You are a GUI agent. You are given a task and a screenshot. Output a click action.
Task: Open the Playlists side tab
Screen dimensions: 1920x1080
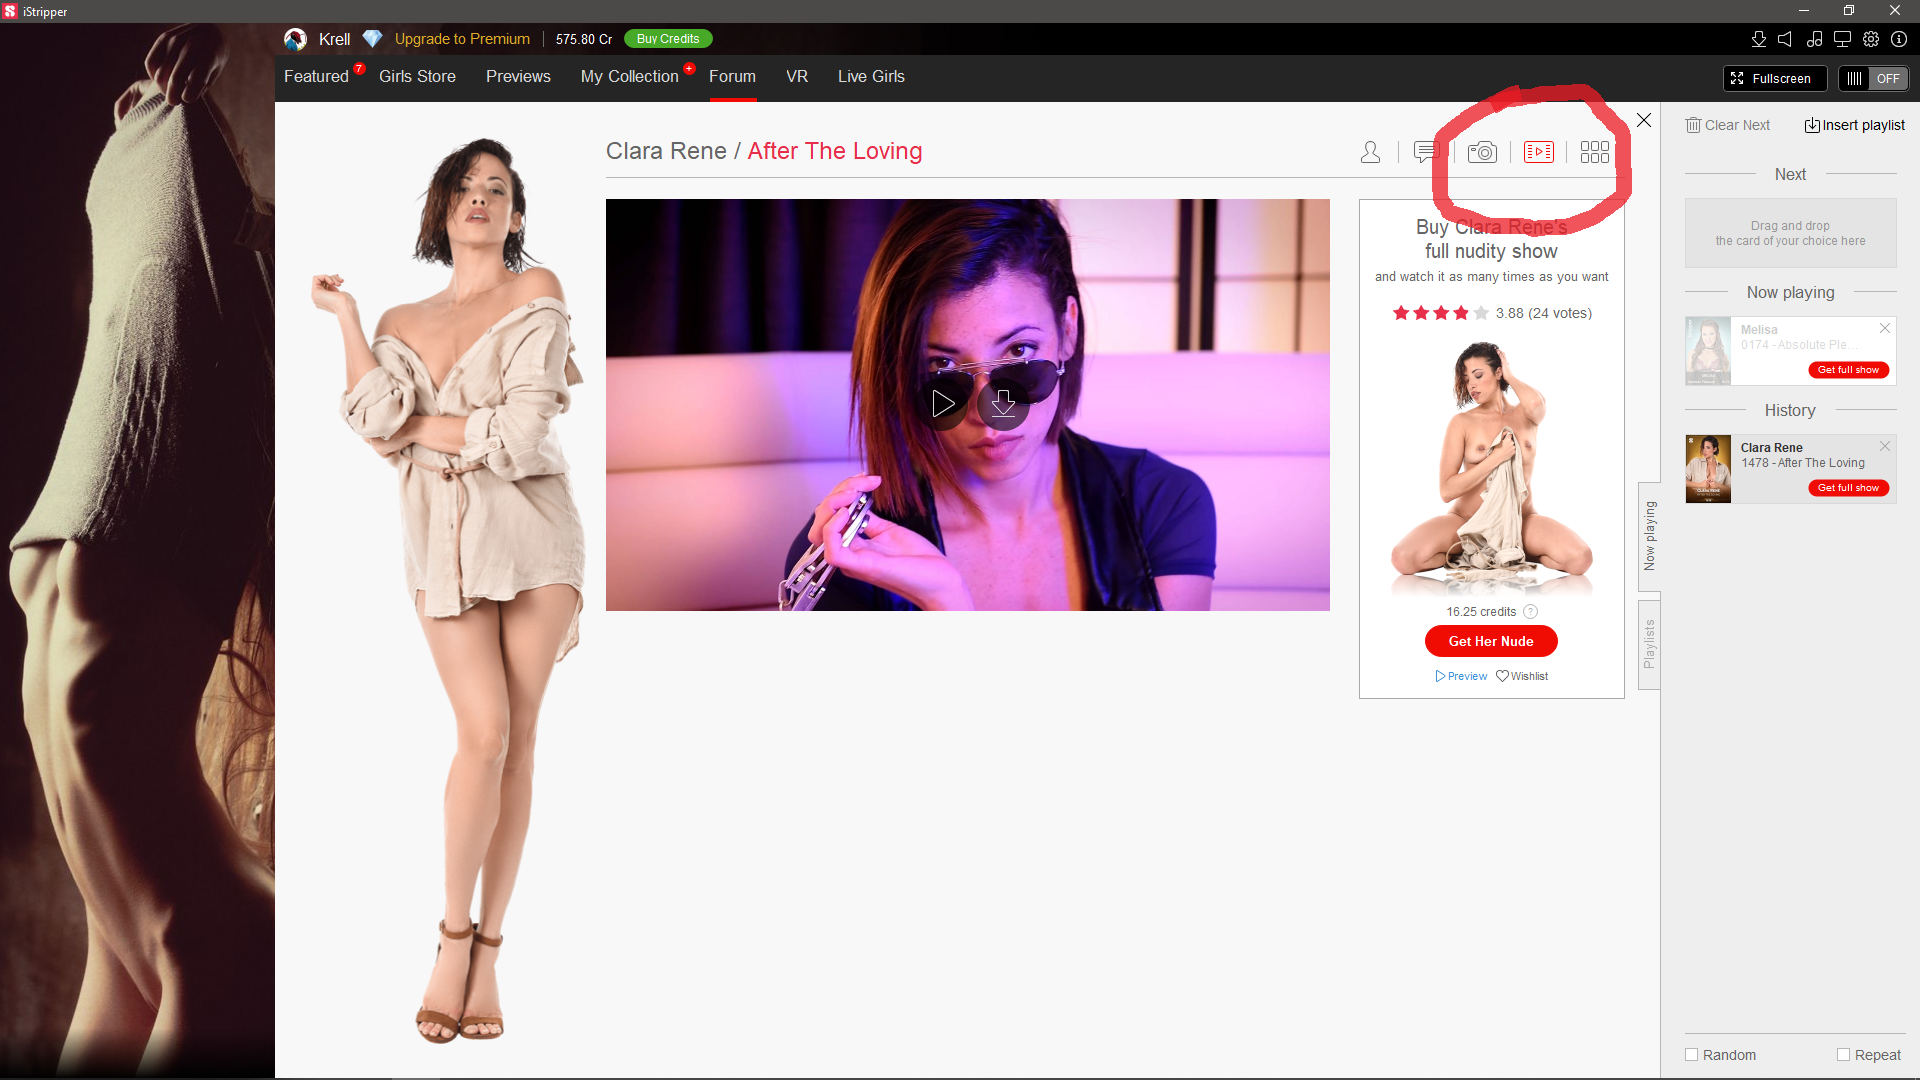coord(1649,645)
